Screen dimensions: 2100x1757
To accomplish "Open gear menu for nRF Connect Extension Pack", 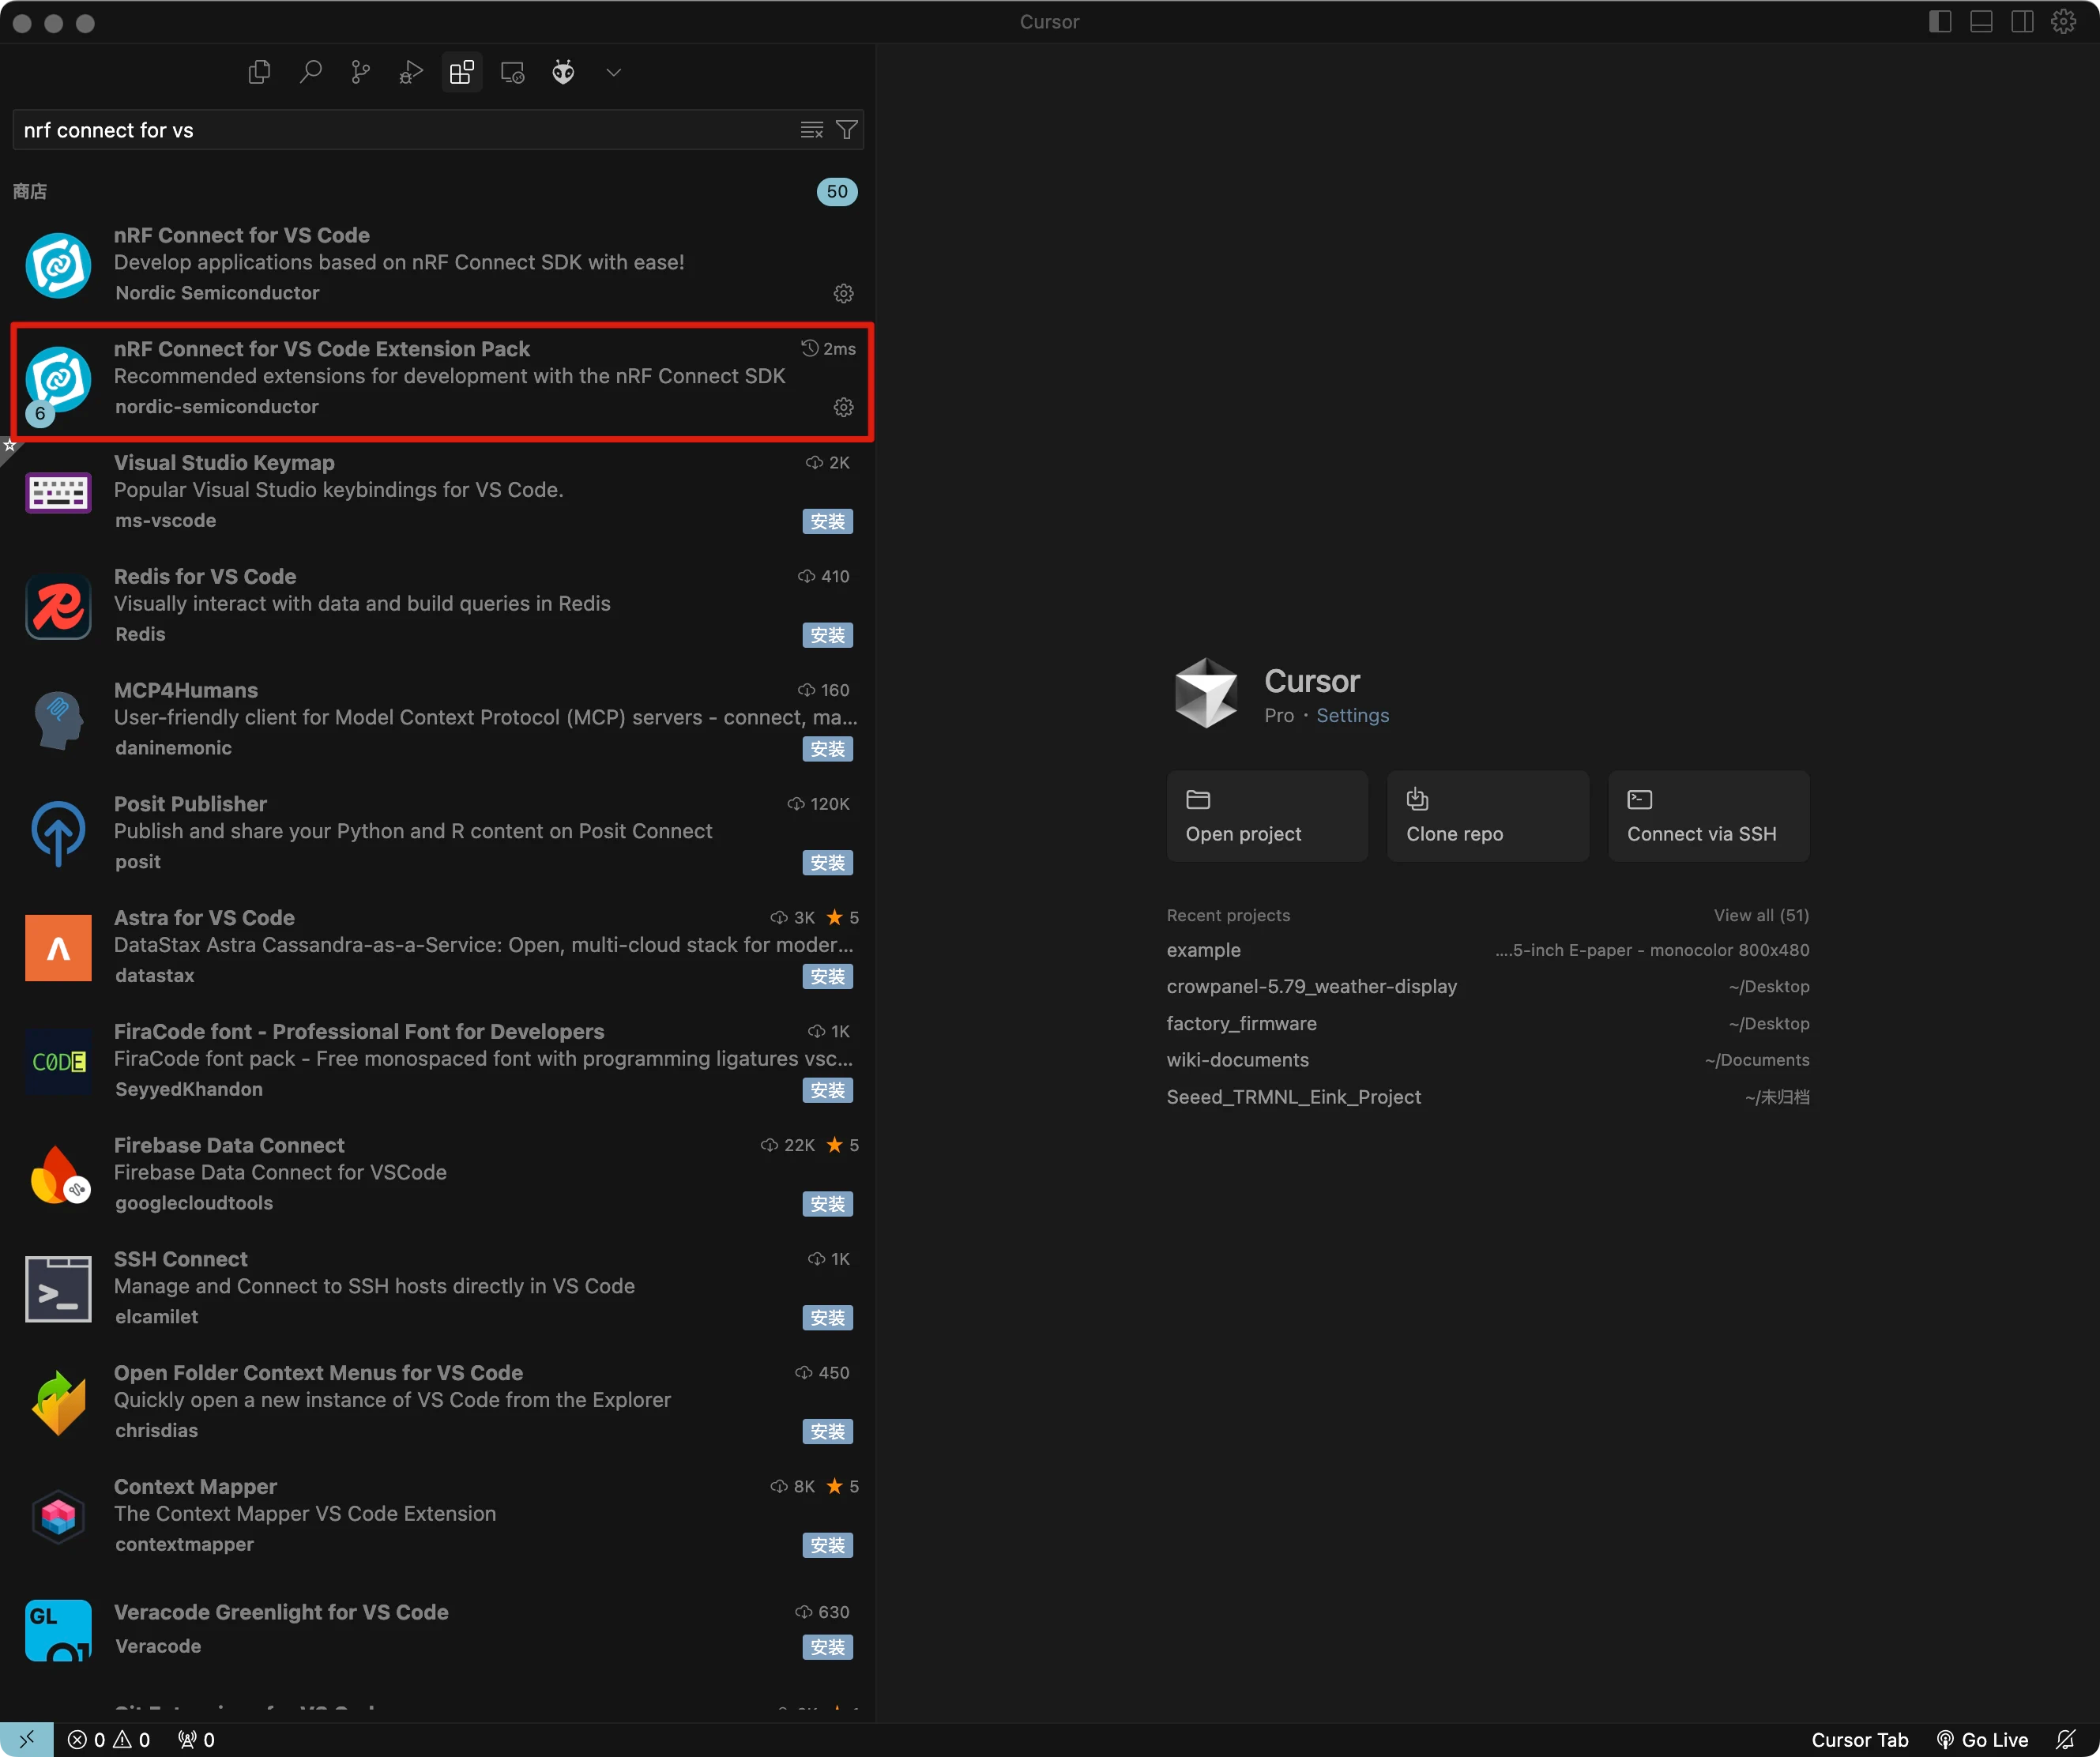I will click(x=843, y=407).
